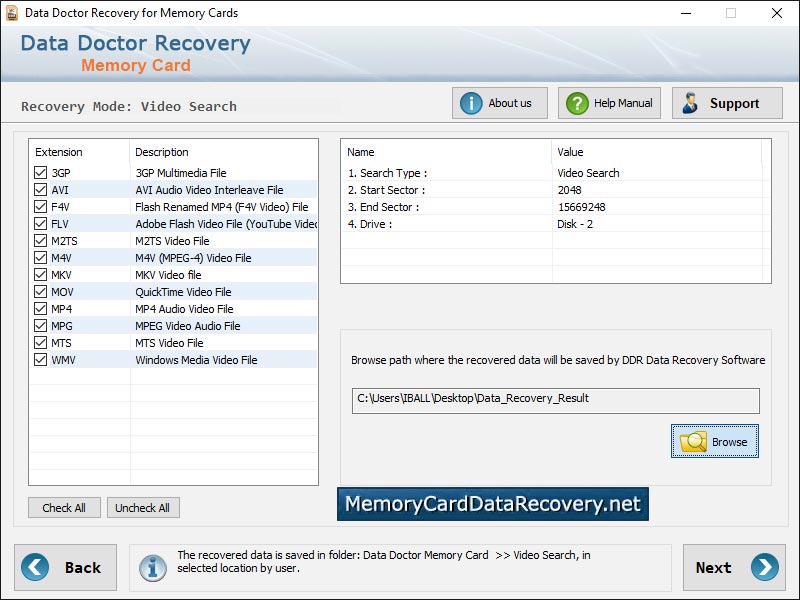Toggle the FLV extension checkbox
Viewport: 800px width, 600px height.
(x=40, y=223)
